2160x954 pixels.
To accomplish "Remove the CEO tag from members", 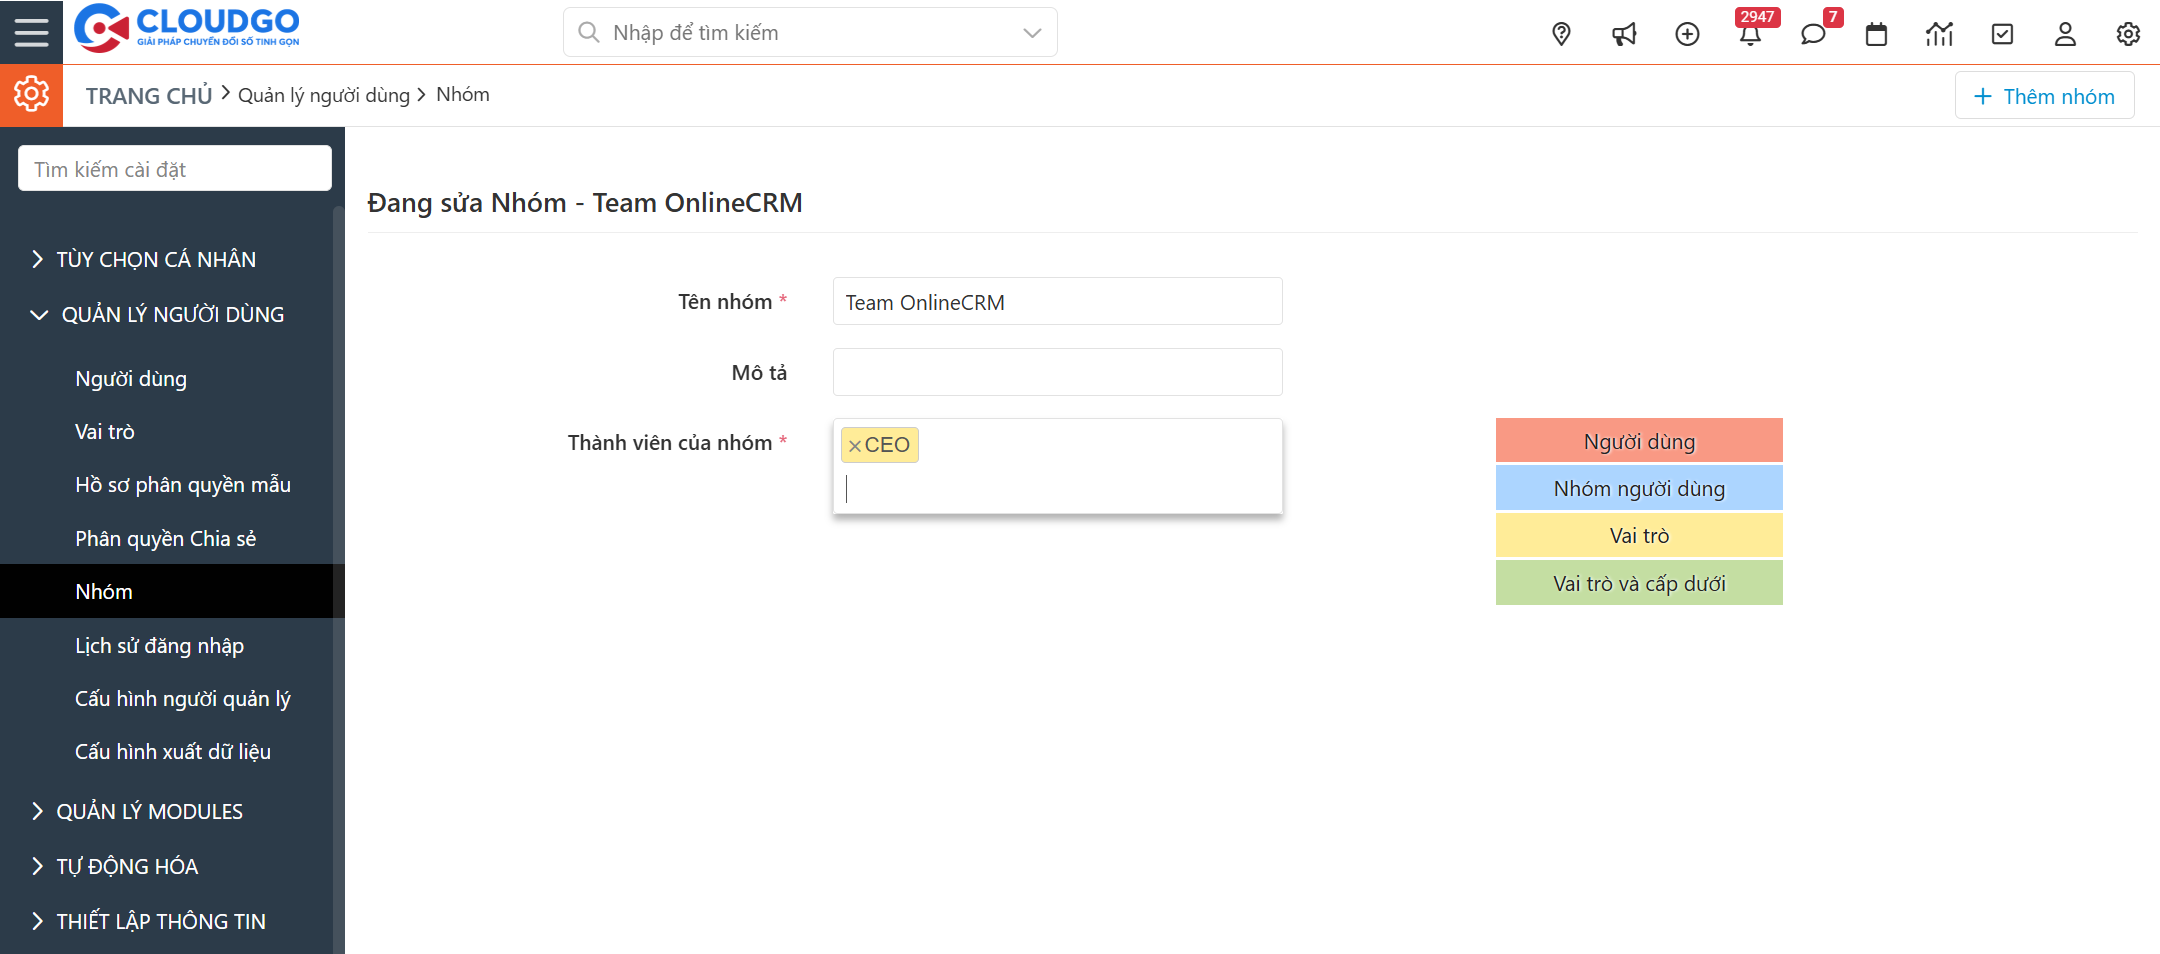I will (x=855, y=446).
